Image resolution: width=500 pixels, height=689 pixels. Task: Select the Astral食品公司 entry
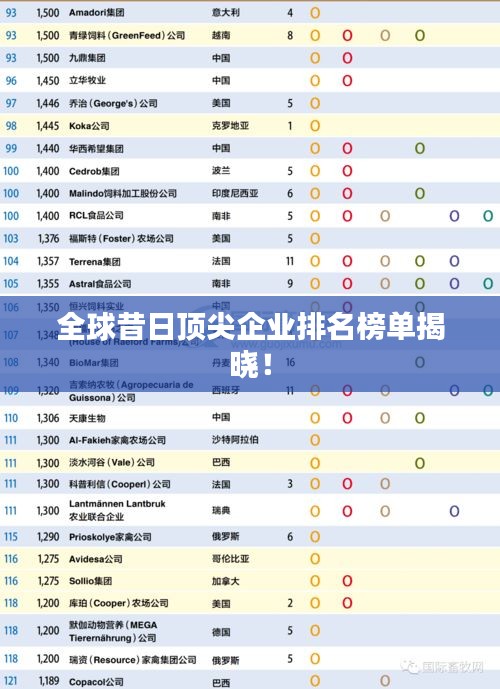click(100, 284)
